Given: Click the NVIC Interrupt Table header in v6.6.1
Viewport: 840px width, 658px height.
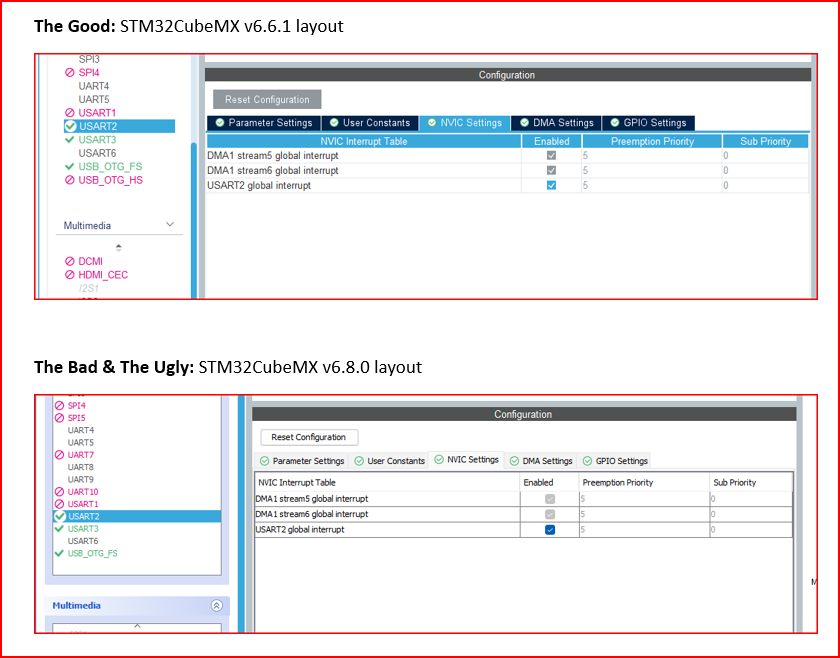Looking at the screenshot, I should [x=364, y=141].
